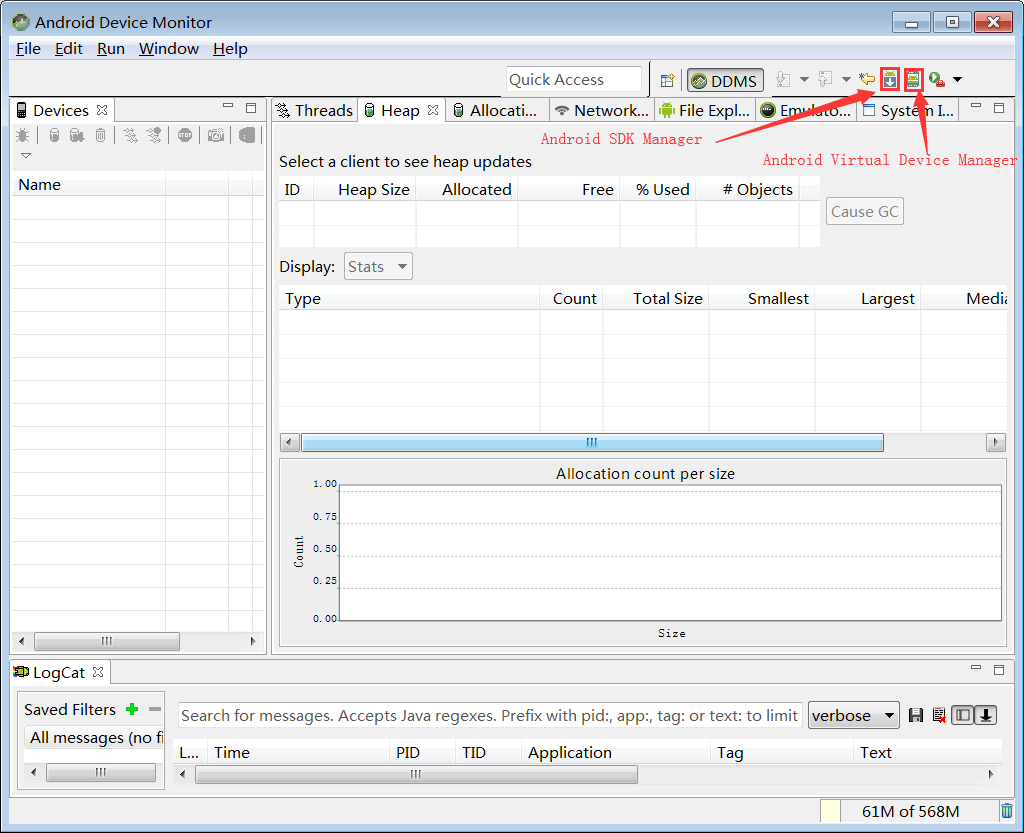Run garbage collector via the trash can icon
This screenshot has height=833, width=1024.
pyautogui.click(x=1007, y=811)
